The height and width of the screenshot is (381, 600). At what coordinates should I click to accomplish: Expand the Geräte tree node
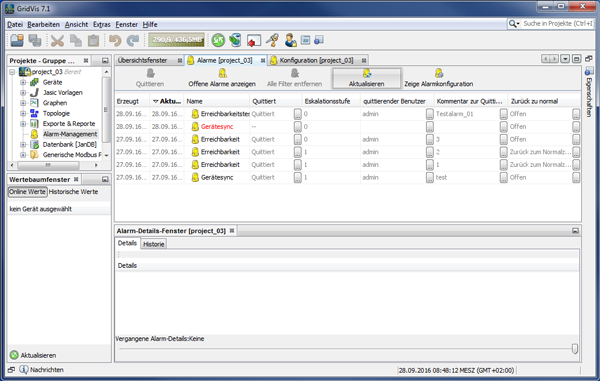pyautogui.click(x=23, y=82)
